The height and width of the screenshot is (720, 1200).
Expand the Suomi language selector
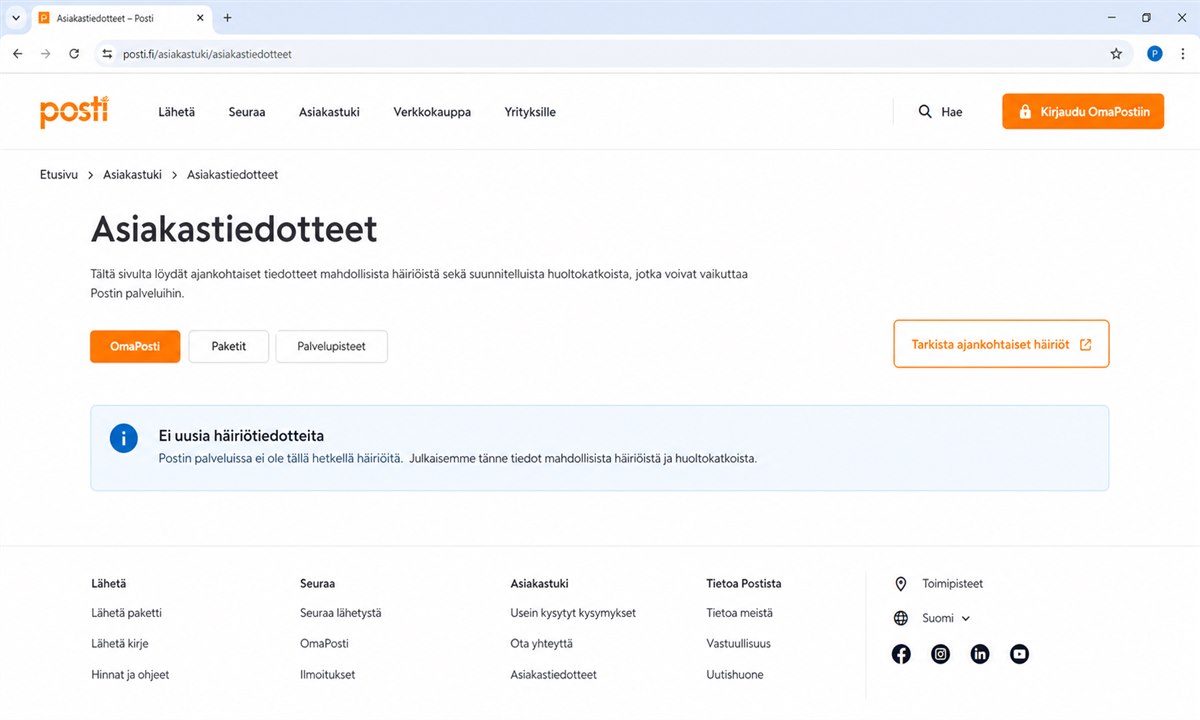[945, 618]
